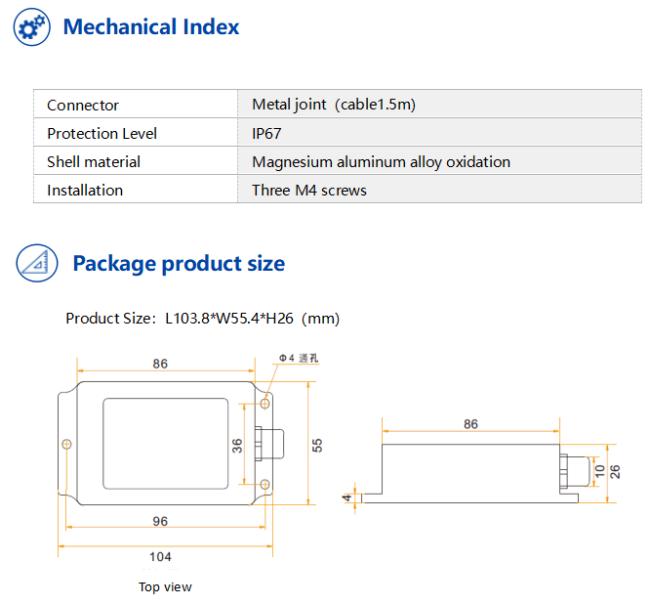Select the Mechanical Index heading

coord(151,27)
